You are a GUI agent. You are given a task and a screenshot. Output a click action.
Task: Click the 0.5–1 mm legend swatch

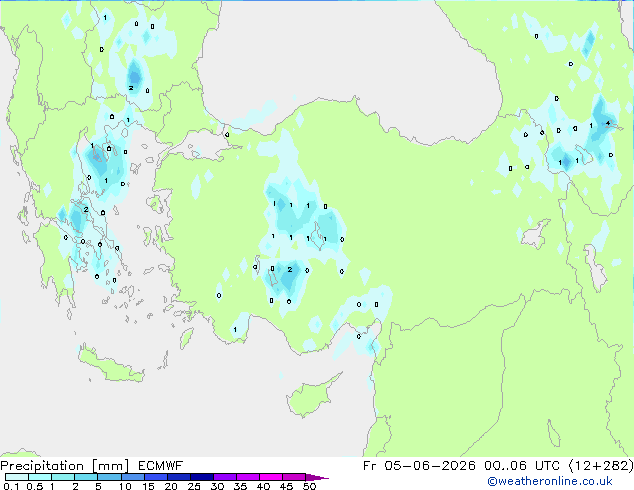[40, 477]
